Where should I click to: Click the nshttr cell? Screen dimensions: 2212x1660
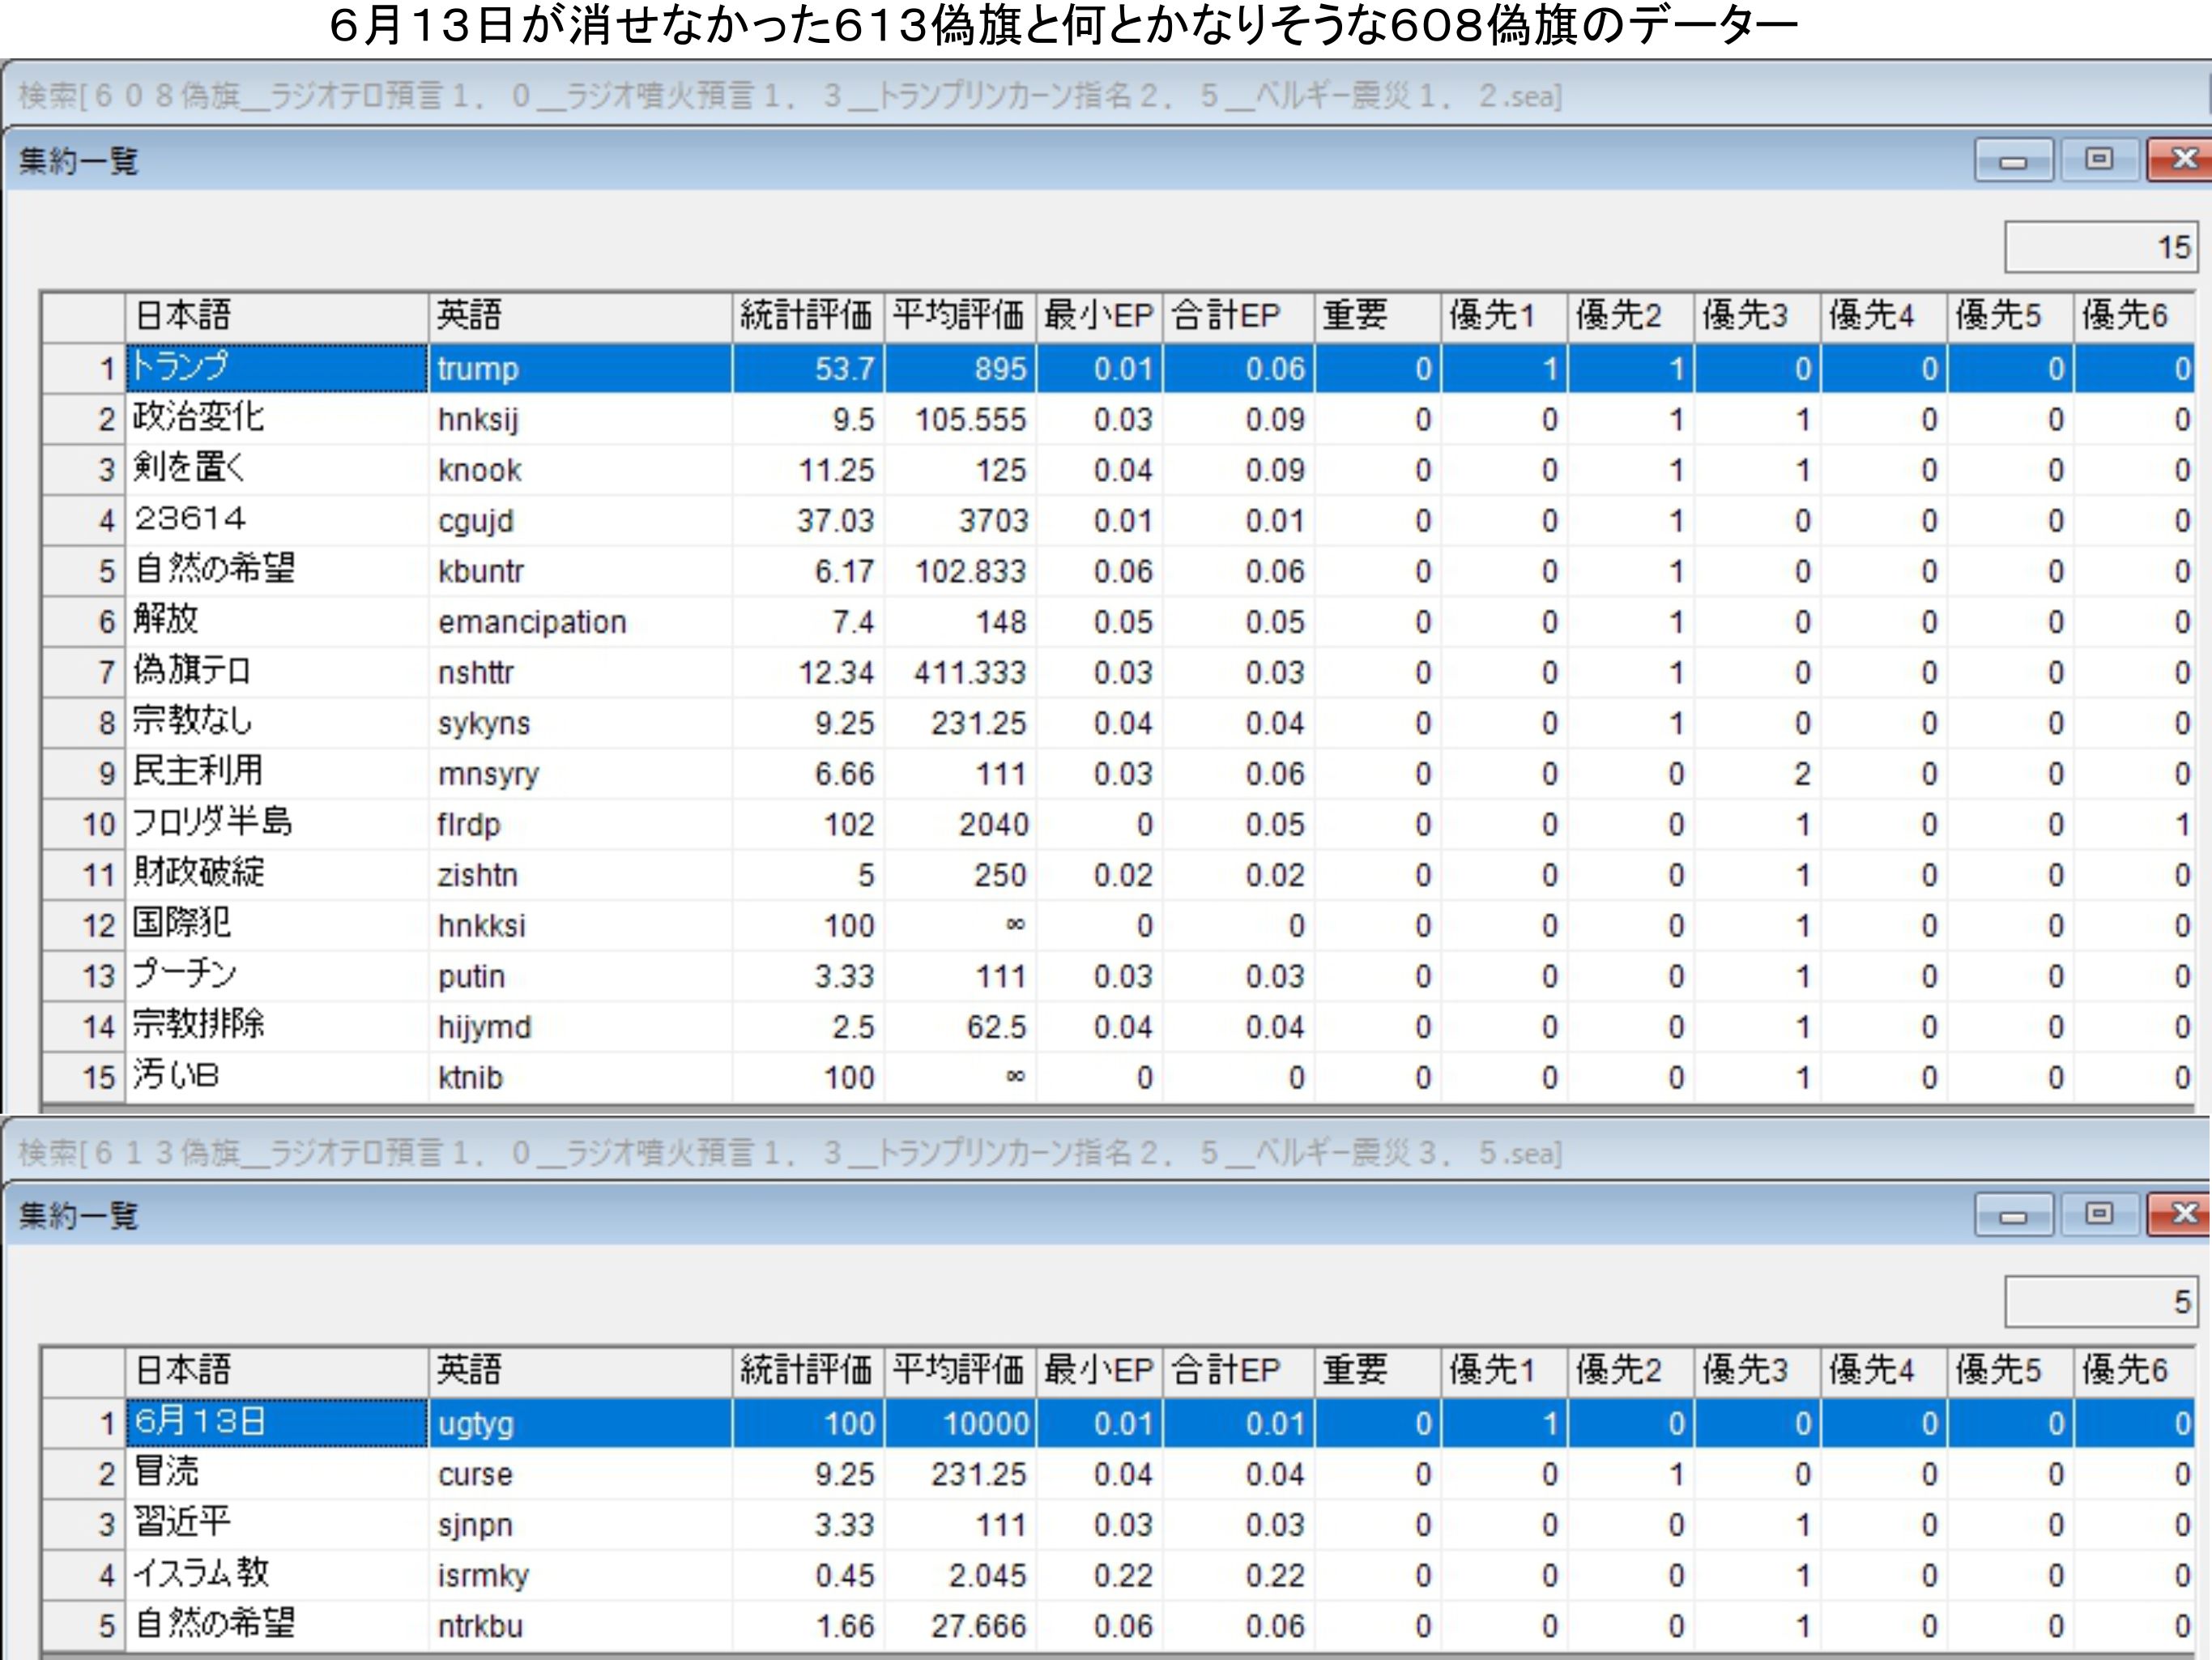click(x=580, y=672)
